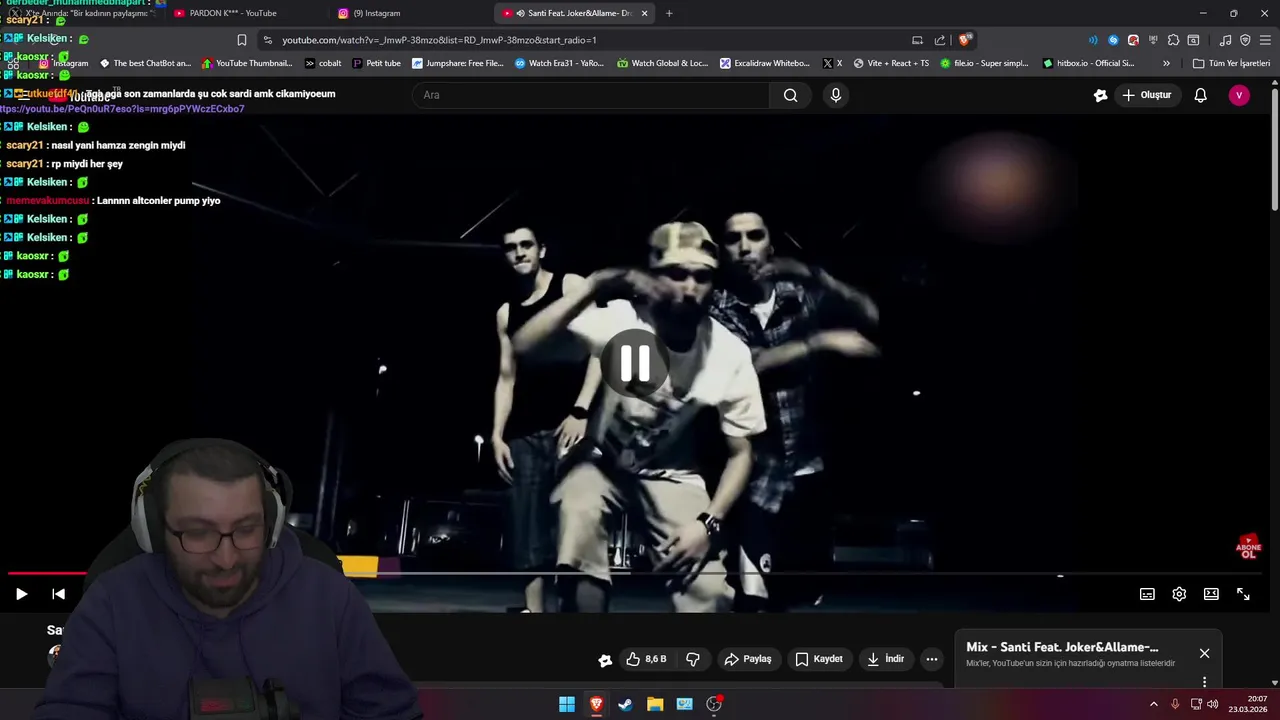Open the cobalt bookmark
The image size is (1280, 720).
[x=323, y=63]
